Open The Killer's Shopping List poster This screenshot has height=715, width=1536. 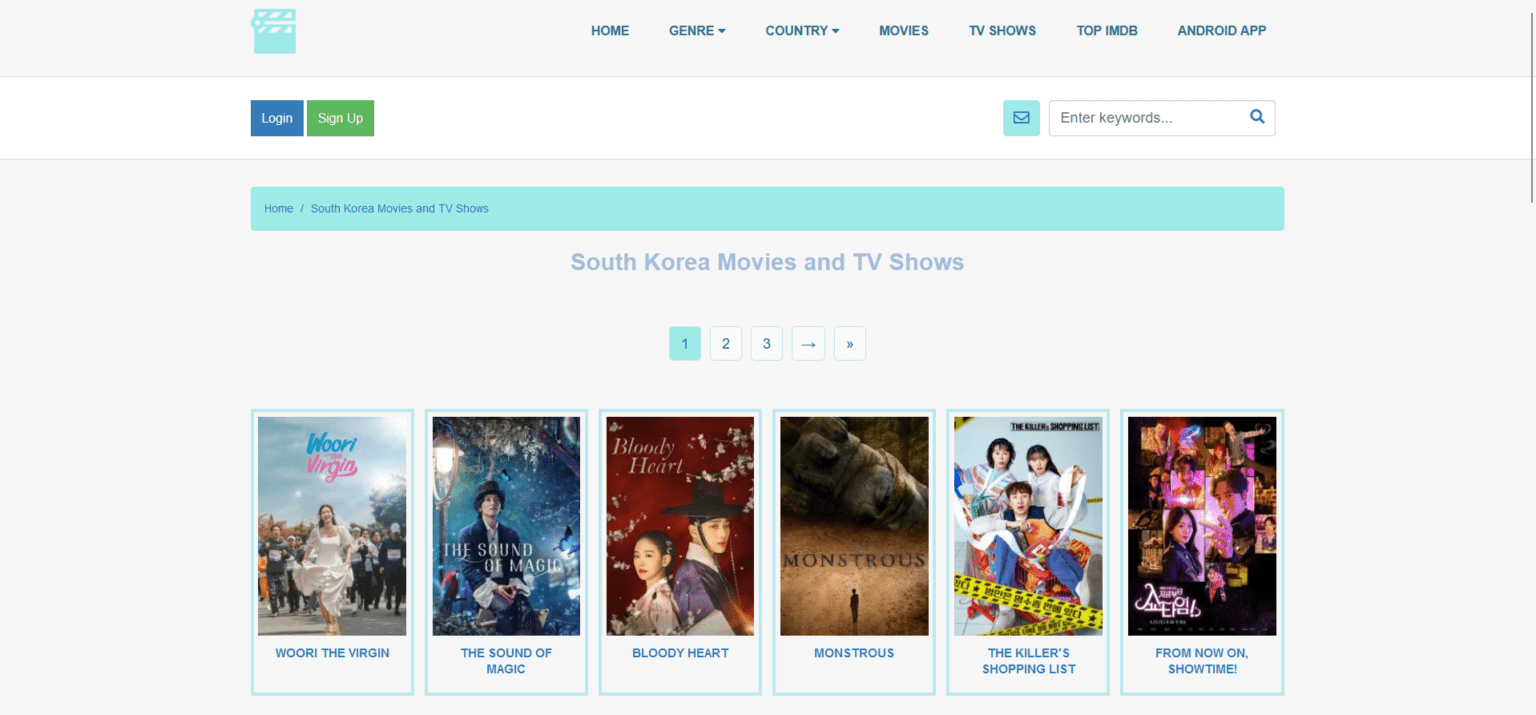pyautogui.click(x=1028, y=526)
